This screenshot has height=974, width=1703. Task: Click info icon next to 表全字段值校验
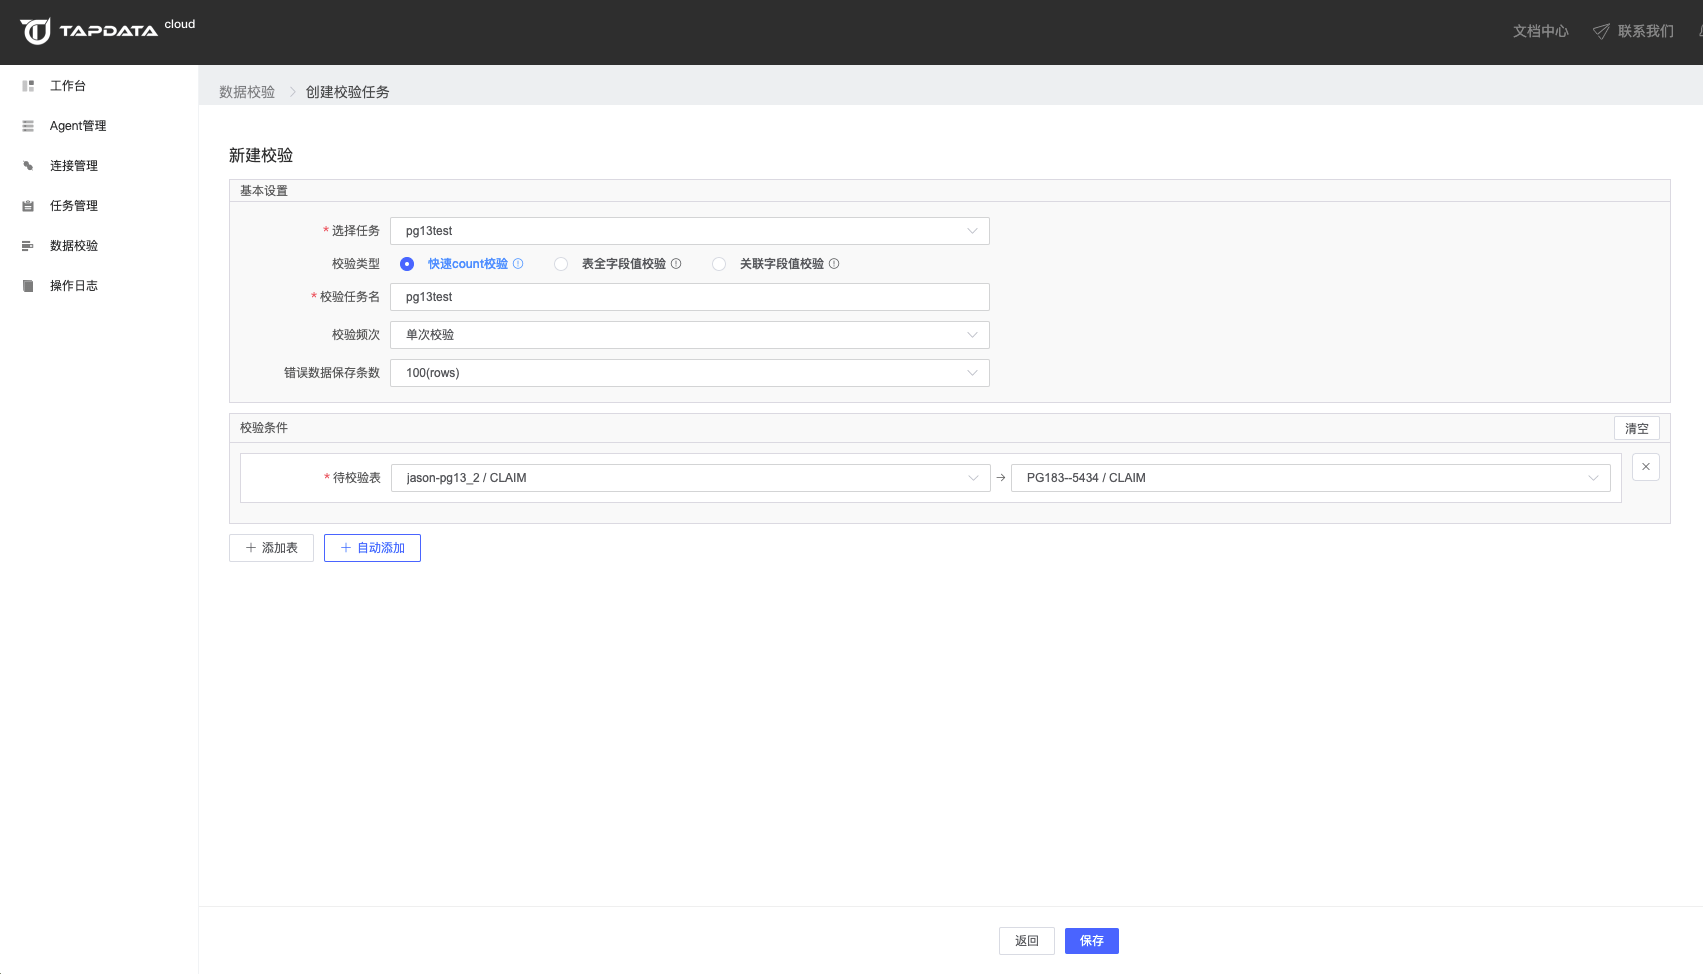[x=676, y=264]
